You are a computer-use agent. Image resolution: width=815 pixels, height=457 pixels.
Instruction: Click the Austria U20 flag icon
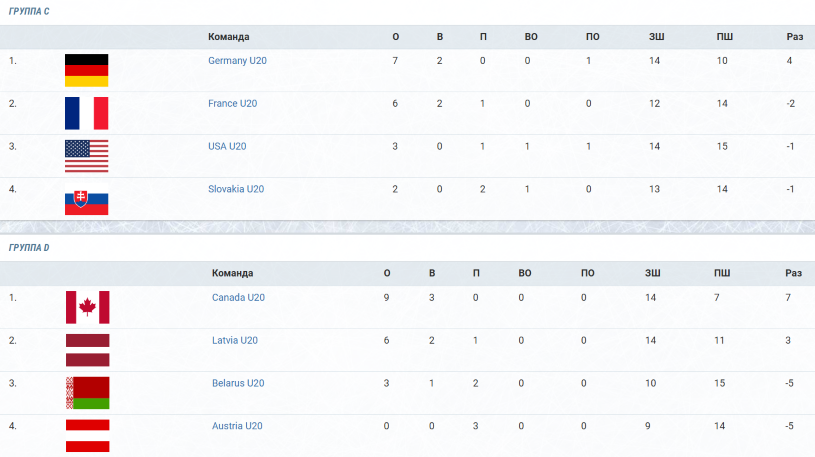click(x=87, y=436)
